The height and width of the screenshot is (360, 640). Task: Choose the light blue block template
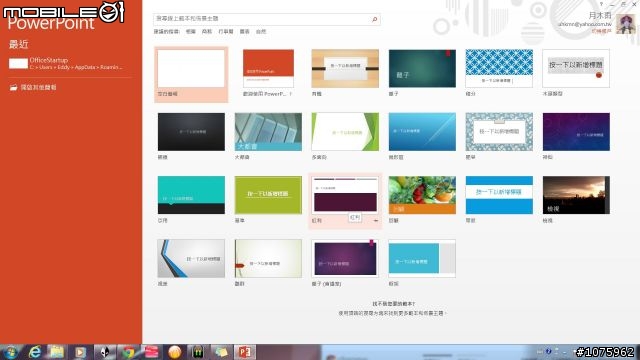tap(422, 258)
